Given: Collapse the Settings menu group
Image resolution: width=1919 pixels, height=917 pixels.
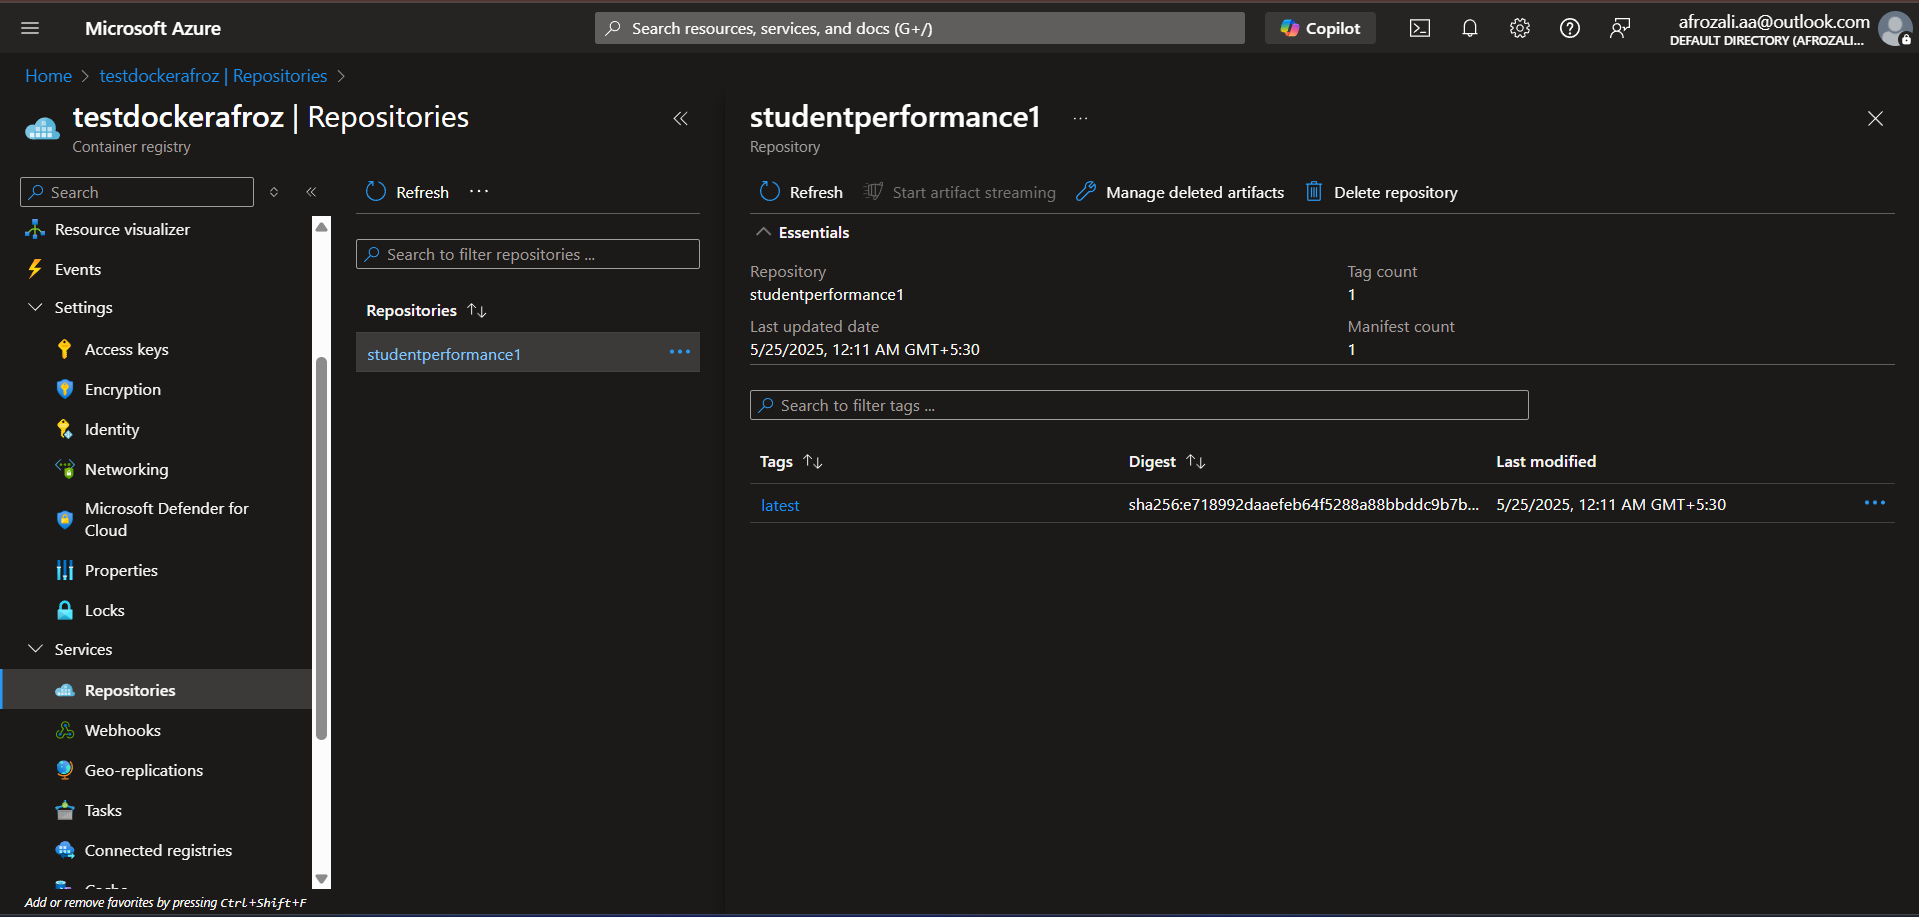Looking at the screenshot, I should (36, 308).
